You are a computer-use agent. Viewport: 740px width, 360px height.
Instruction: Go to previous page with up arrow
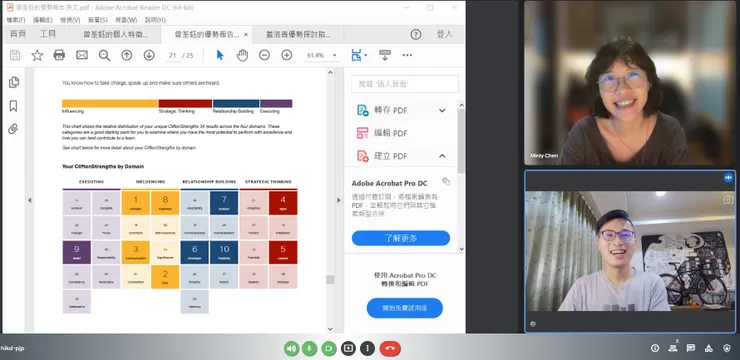126,55
